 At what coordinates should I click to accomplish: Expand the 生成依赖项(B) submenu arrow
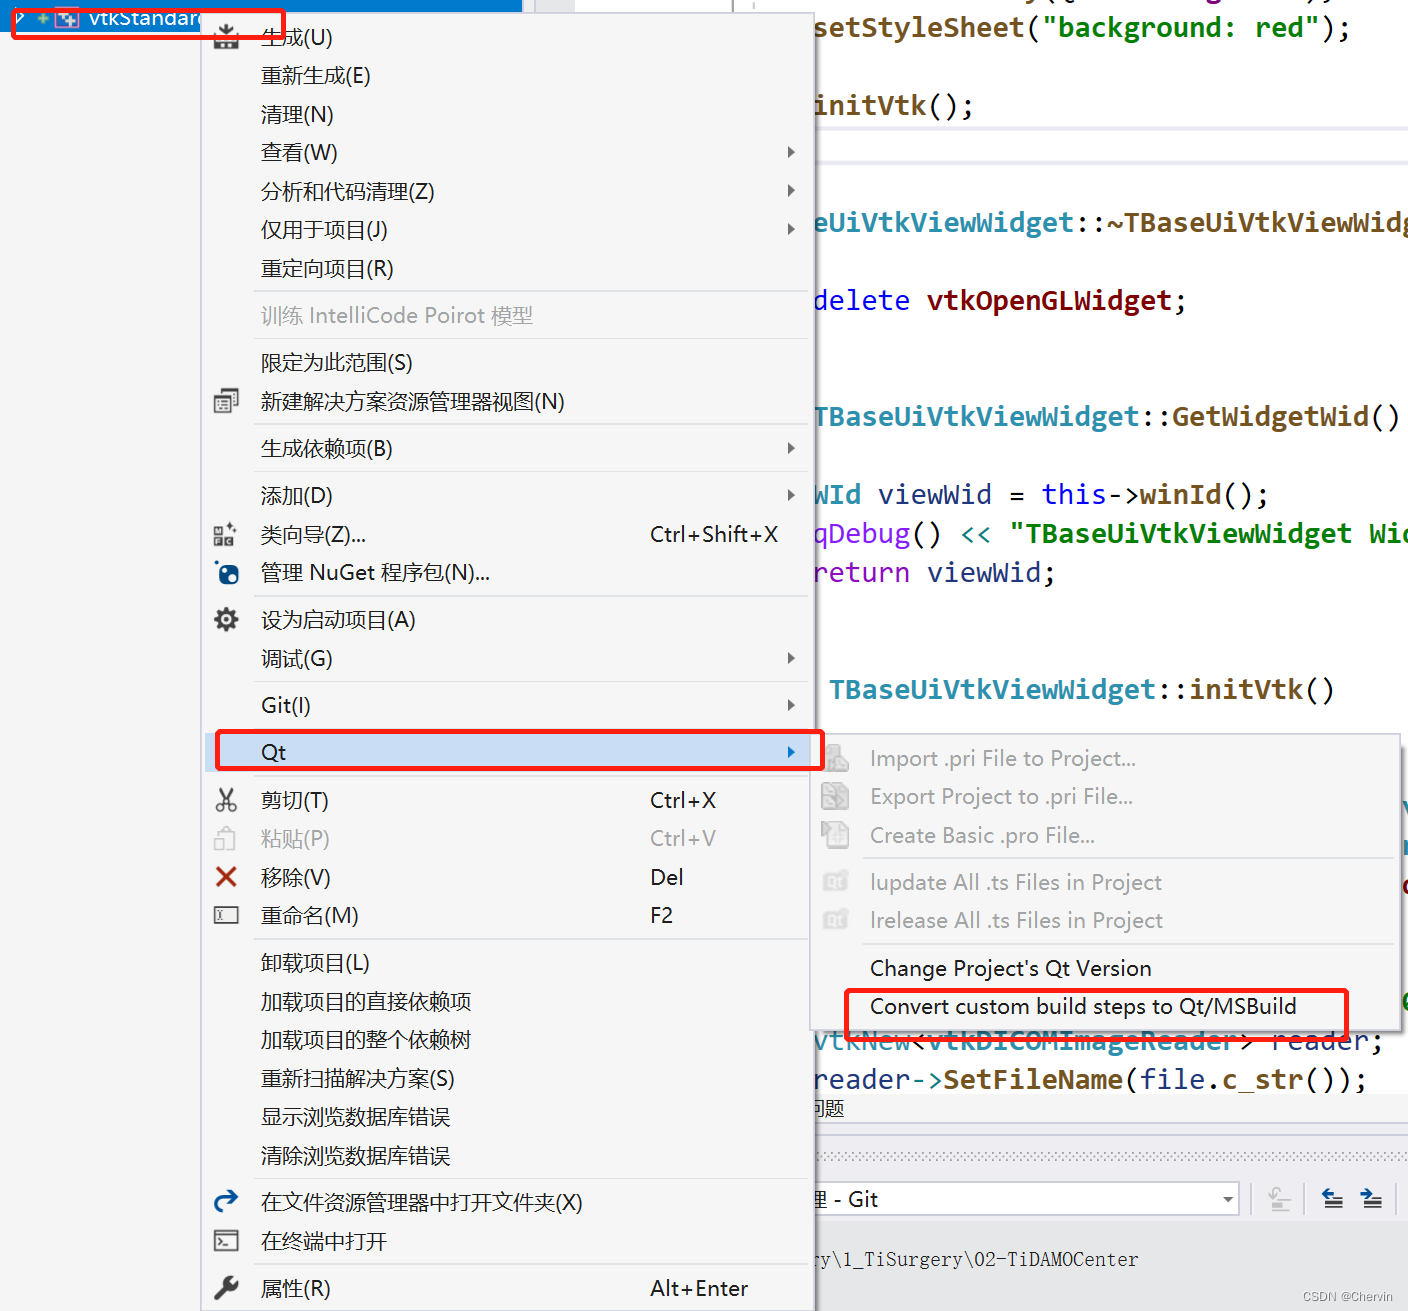[791, 448]
